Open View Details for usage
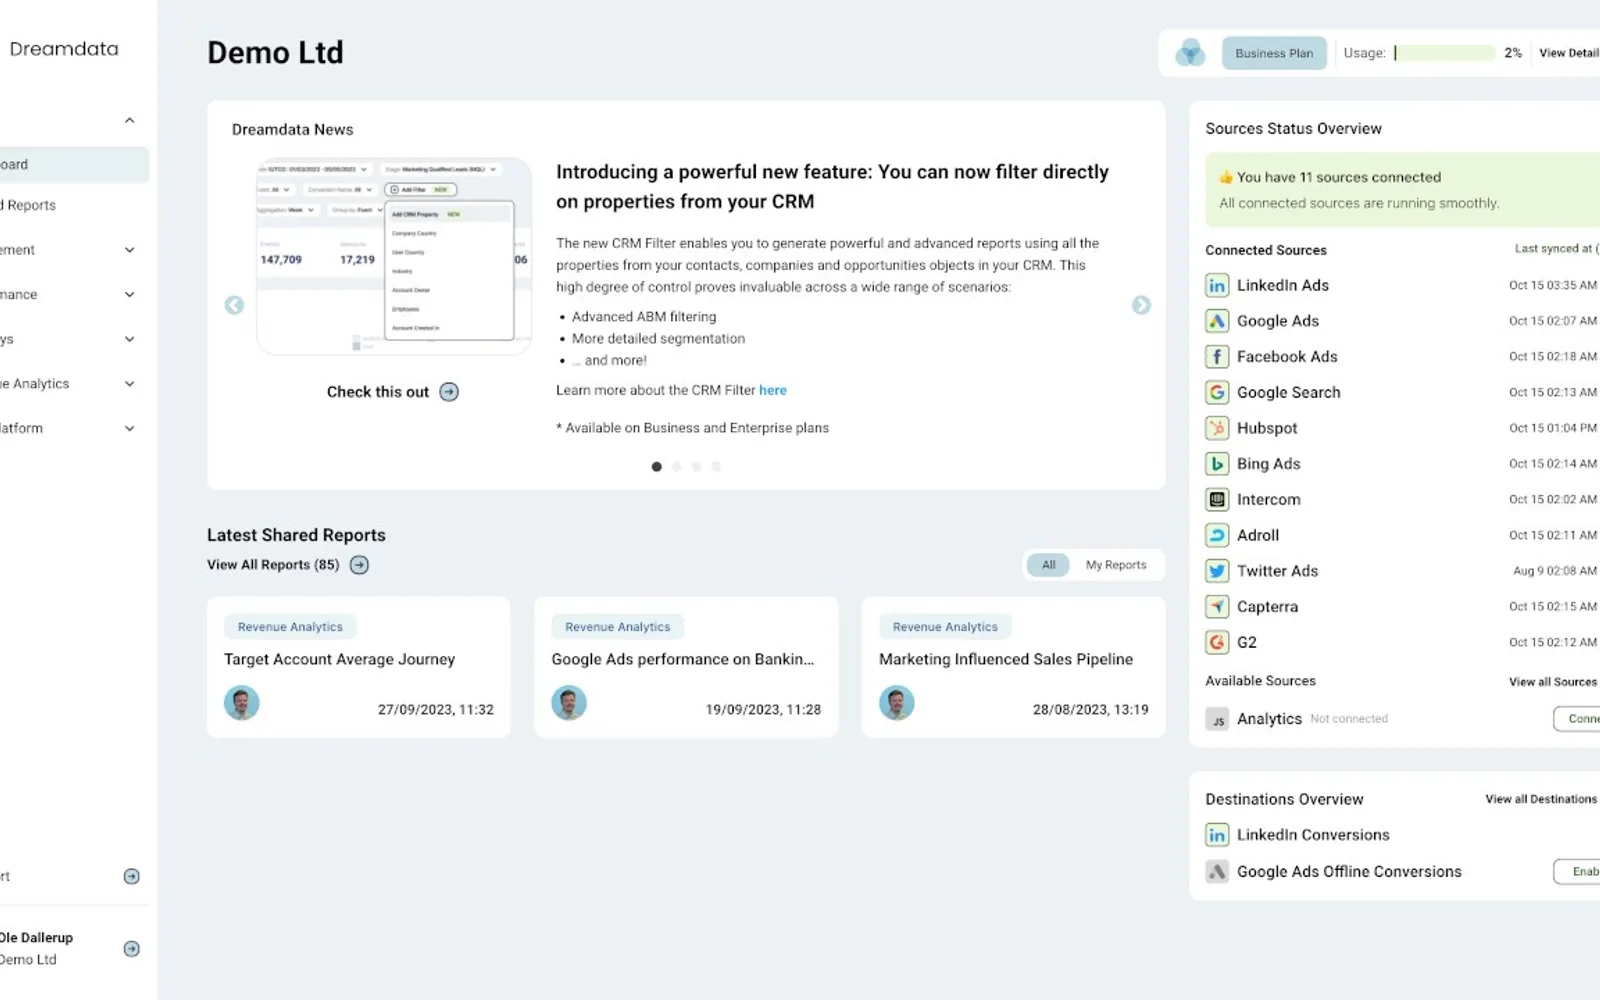Viewport: 1600px width, 1000px height. point(1569,53)
